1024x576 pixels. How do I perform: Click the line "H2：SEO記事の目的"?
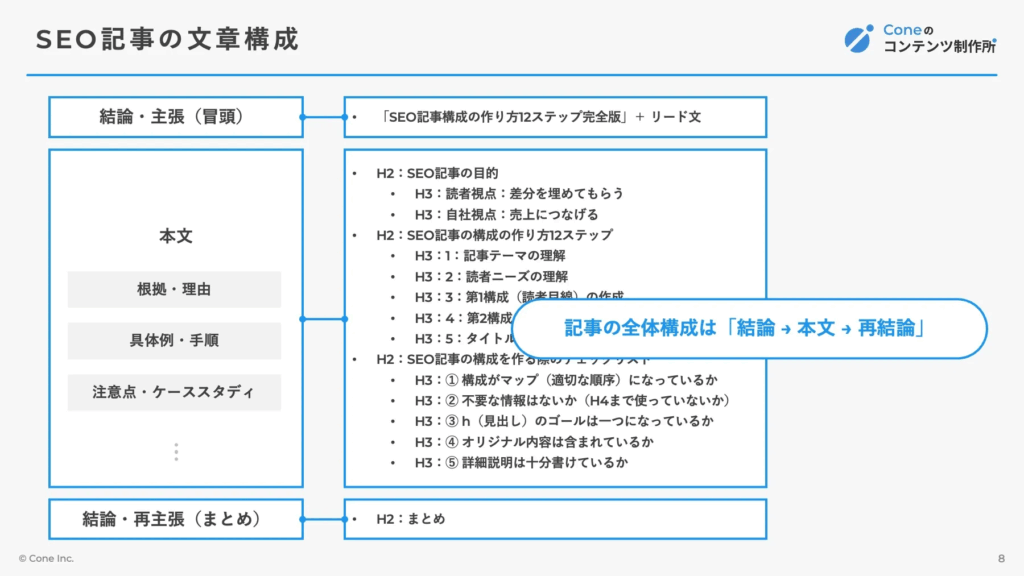pos(437,173)
